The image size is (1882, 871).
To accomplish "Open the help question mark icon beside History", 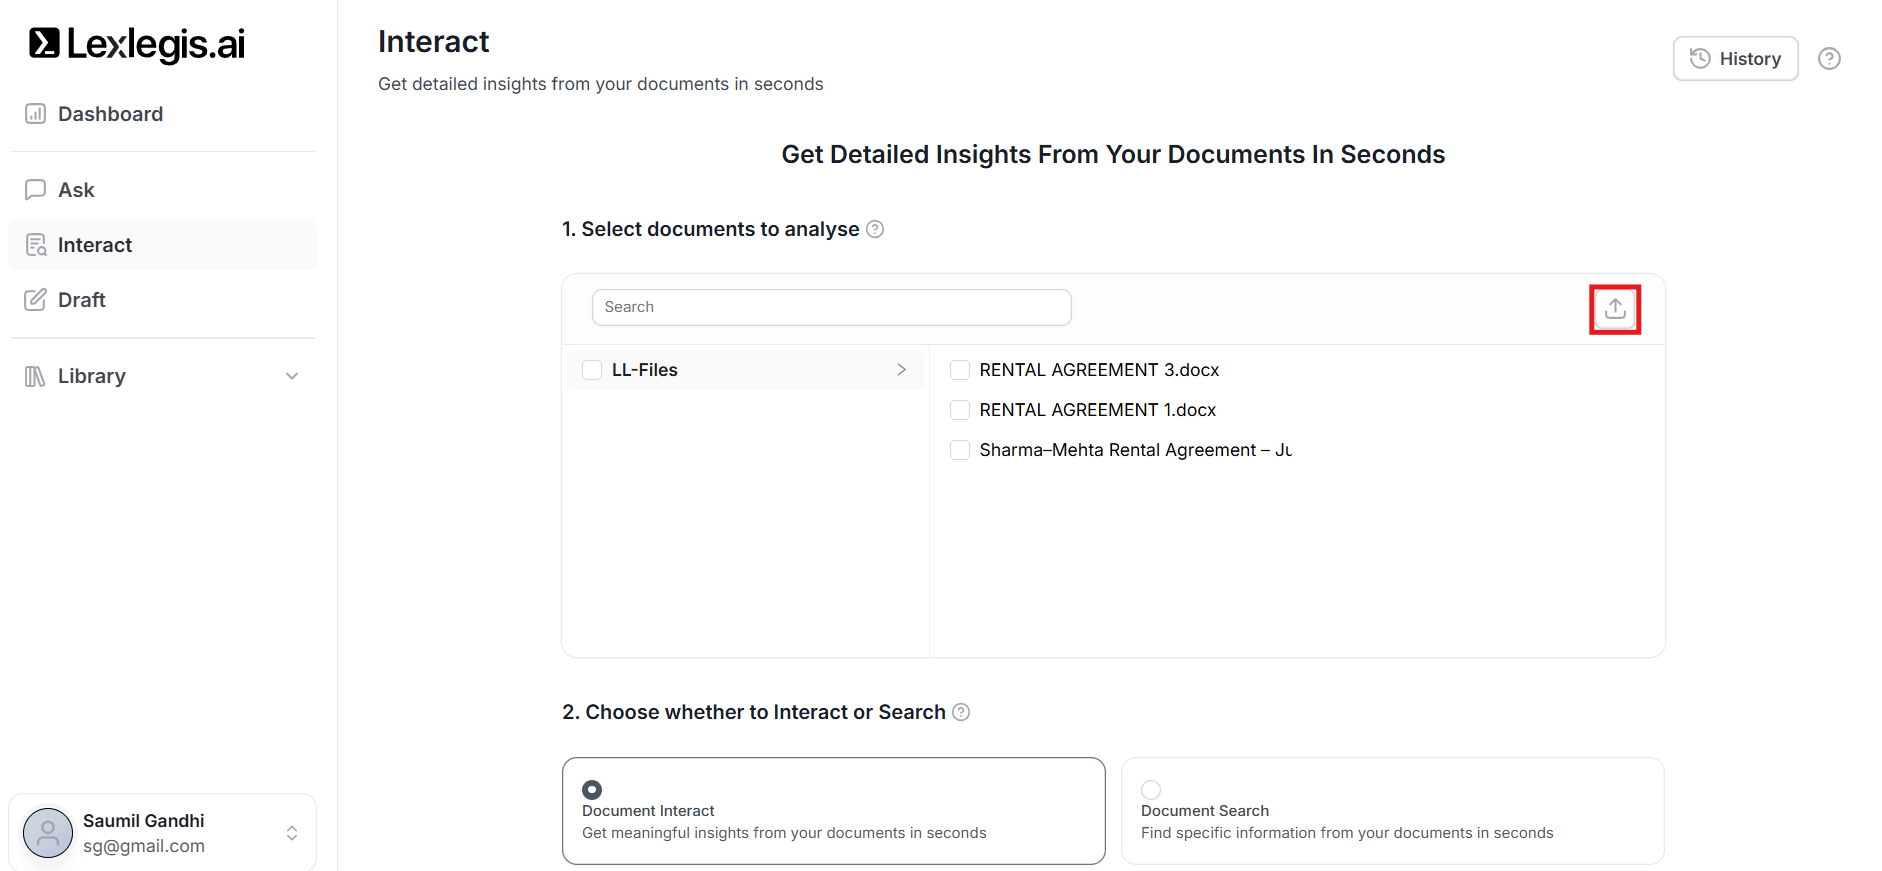I will click(1828, 59).
